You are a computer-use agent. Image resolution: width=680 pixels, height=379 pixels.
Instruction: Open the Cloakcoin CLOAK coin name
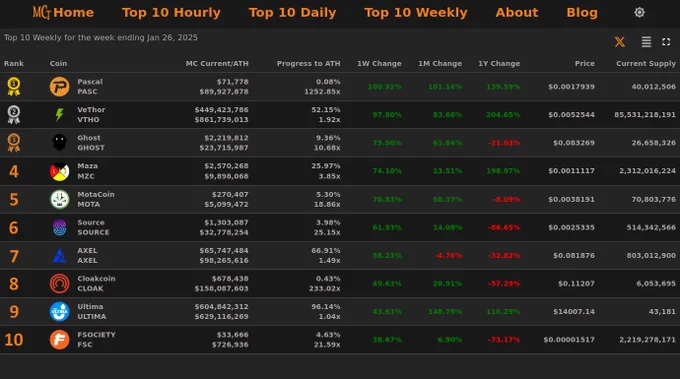(x=96, y=283)
